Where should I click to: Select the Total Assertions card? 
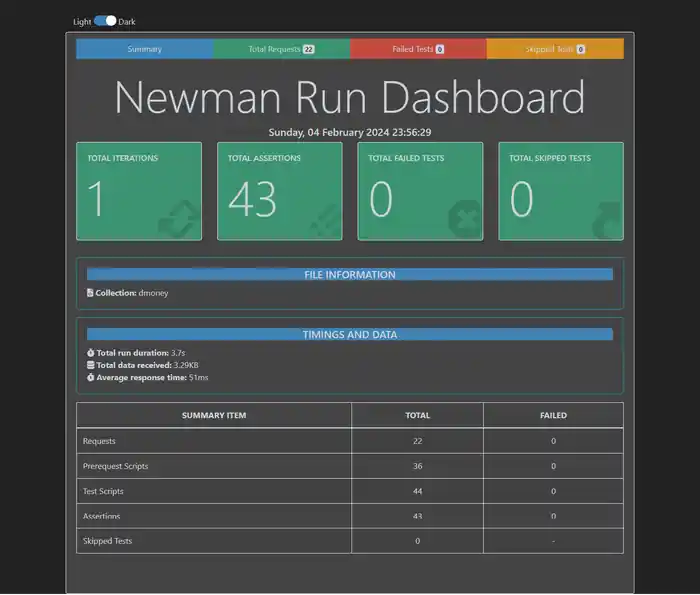[x=280, y=191]
